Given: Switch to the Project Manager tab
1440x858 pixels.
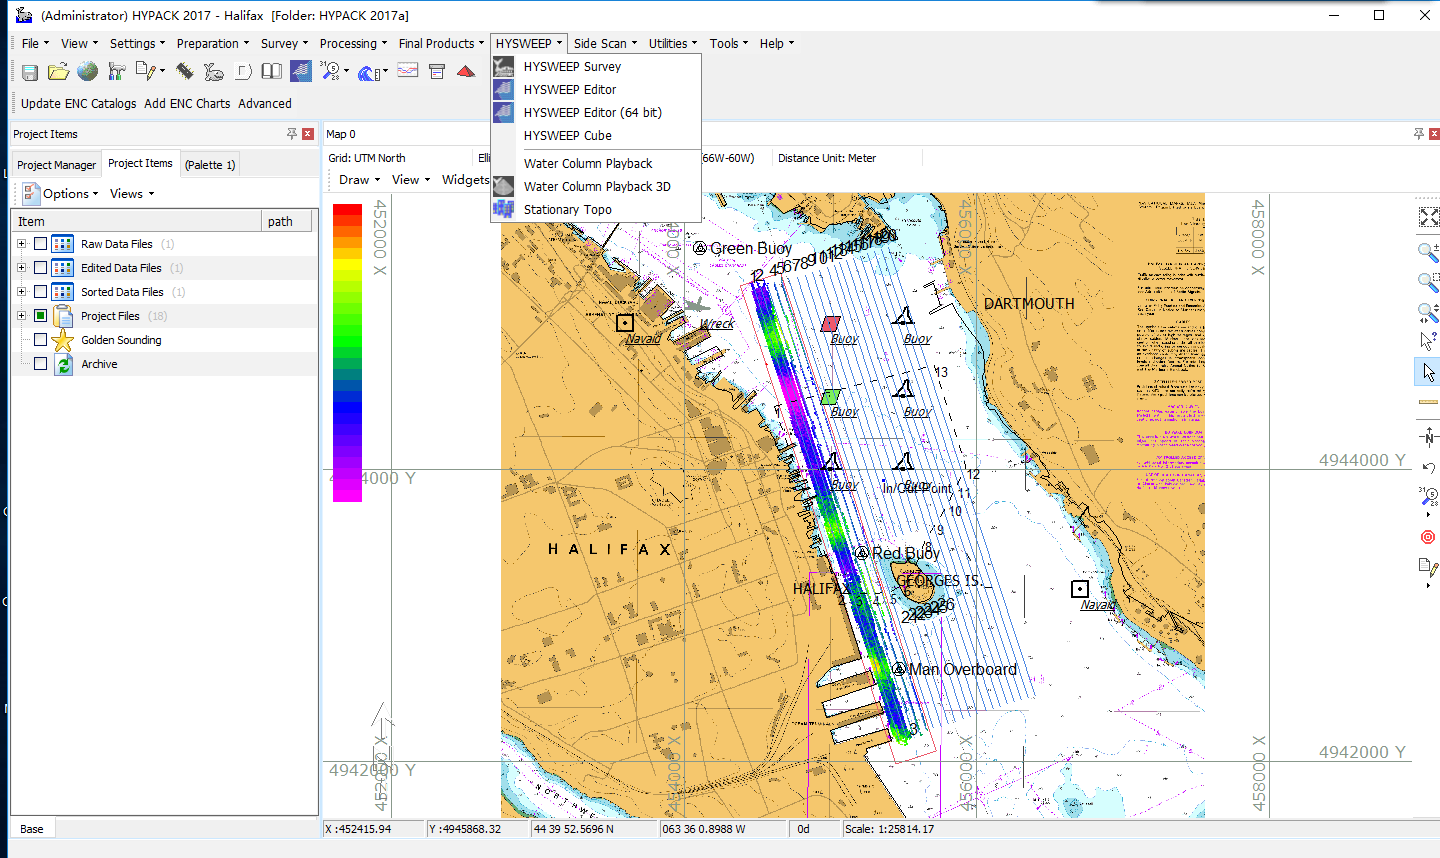Looking at the screenshot, I should pos(56,165).
